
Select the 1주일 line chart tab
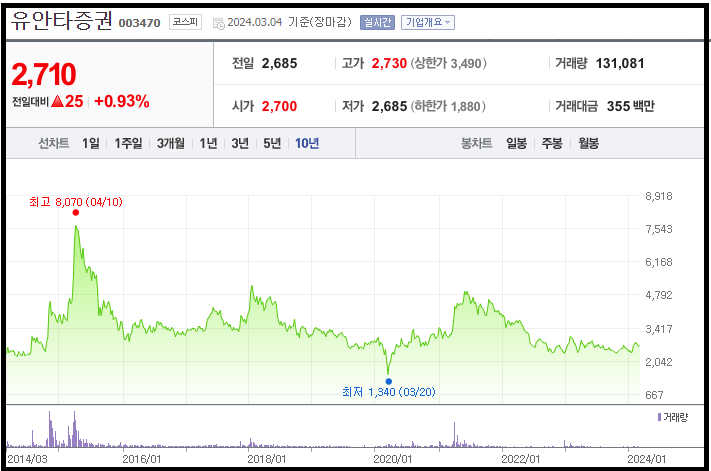coord(128,143)
